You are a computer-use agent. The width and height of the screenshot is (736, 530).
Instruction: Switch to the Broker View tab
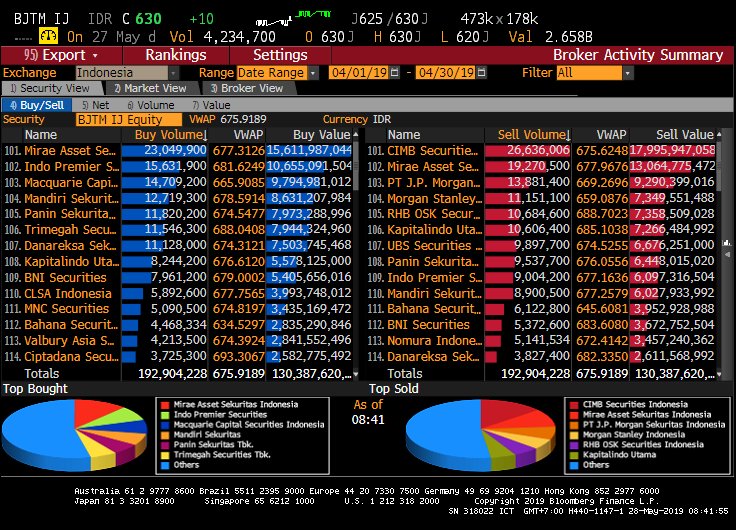pos(247,88)
